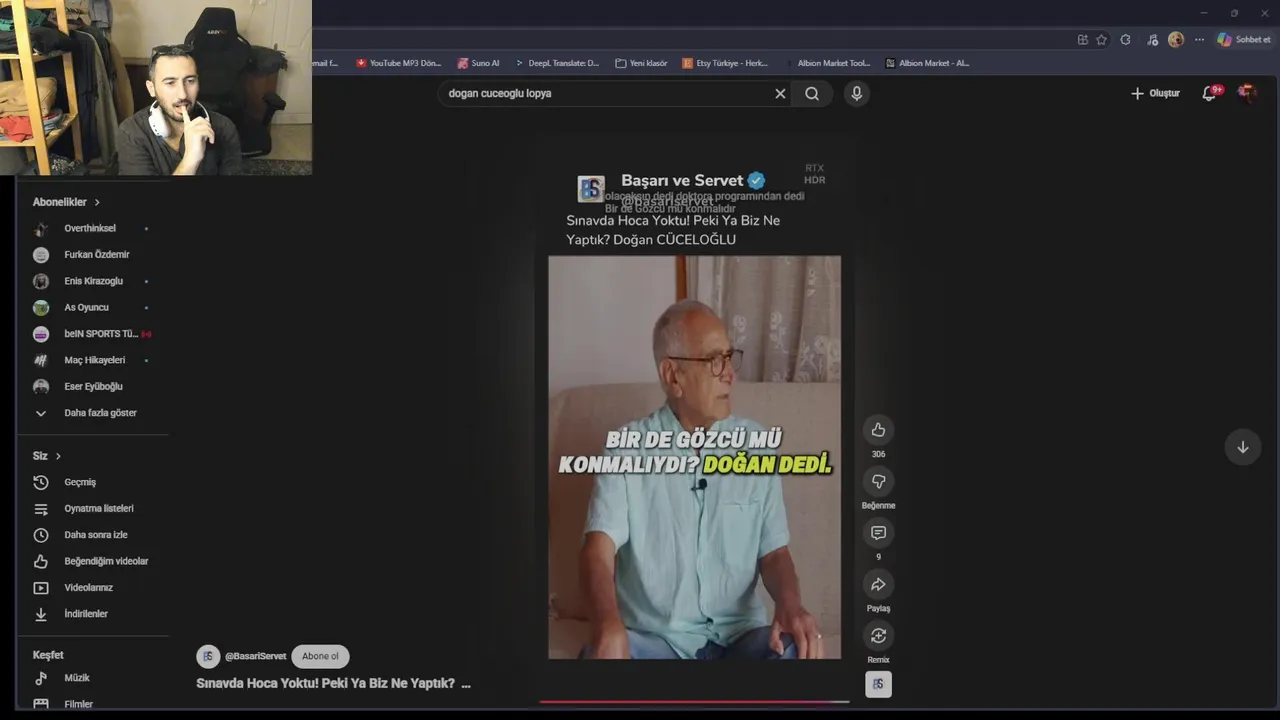Open the Eser Eyüboğlu channel
The image size is (1280, 720).
[92, 386]
